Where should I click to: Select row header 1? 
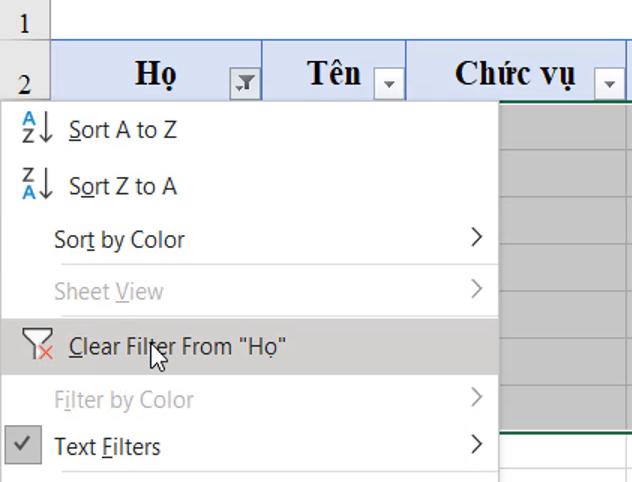pos(24,22)
